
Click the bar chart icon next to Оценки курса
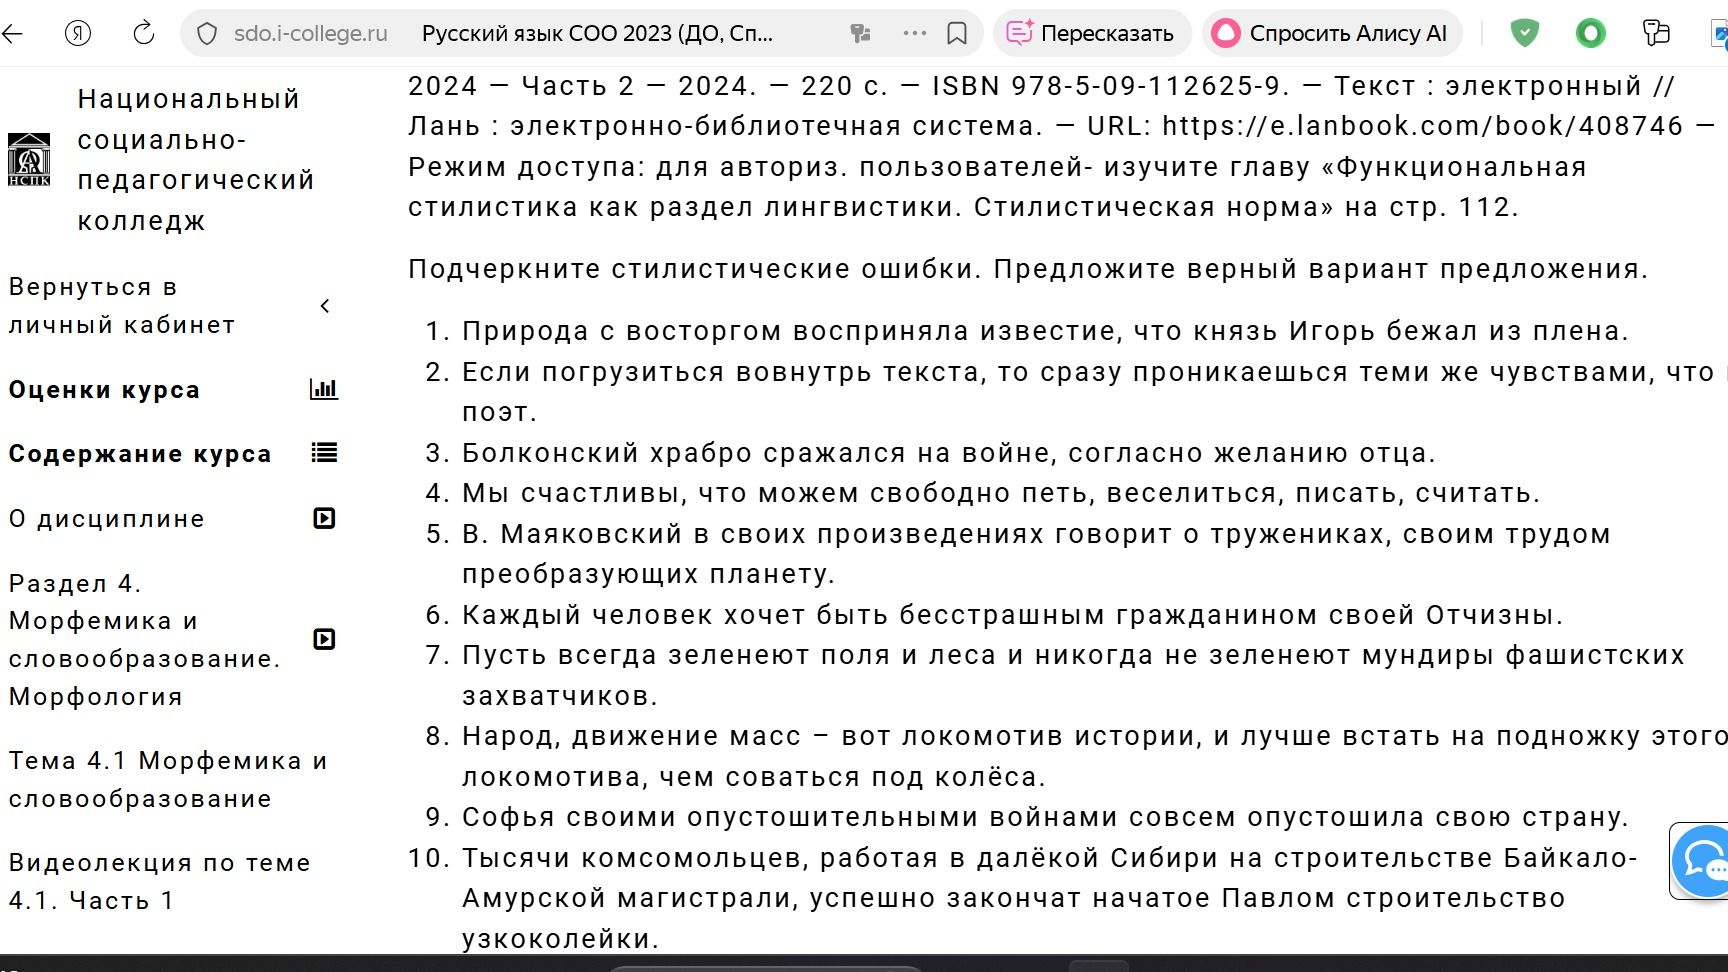(324, 389)
